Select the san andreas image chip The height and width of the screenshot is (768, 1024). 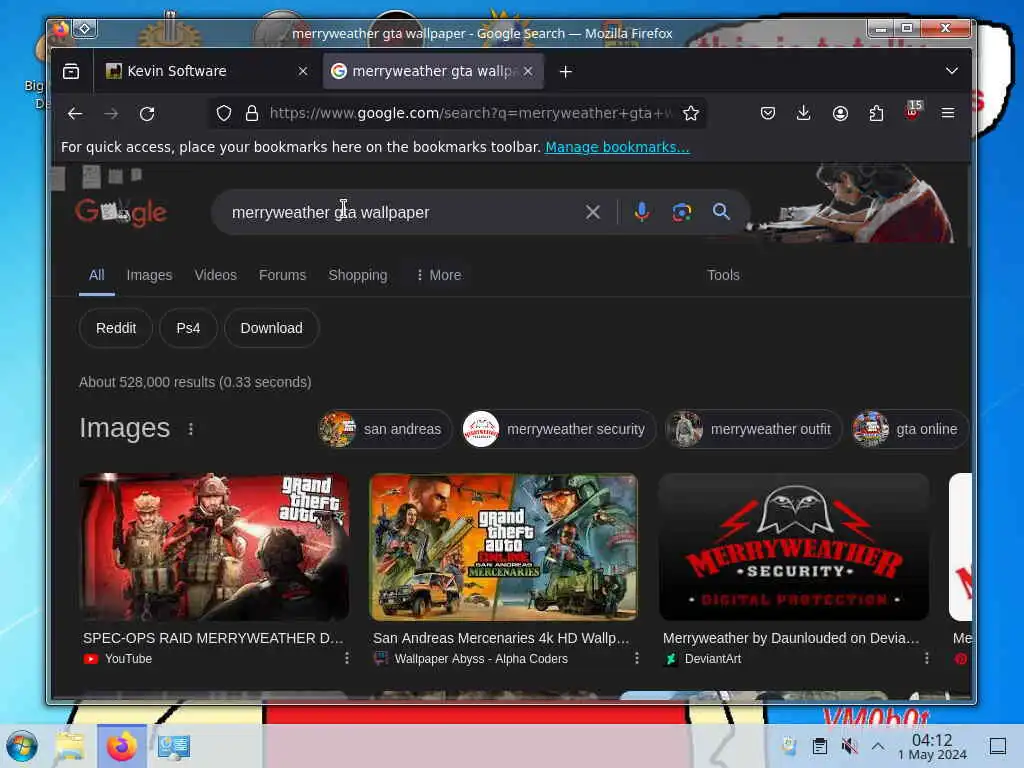(385, 429)
